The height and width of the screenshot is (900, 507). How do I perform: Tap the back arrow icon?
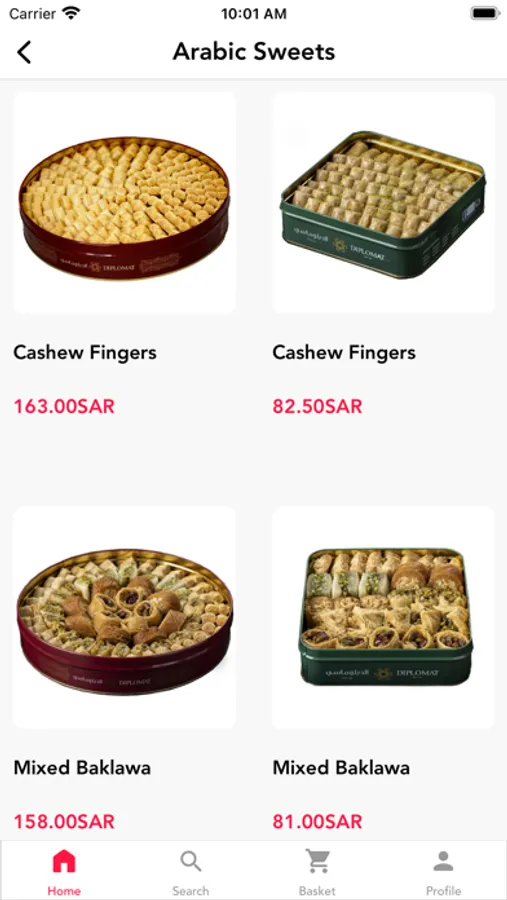pos(24,52)
